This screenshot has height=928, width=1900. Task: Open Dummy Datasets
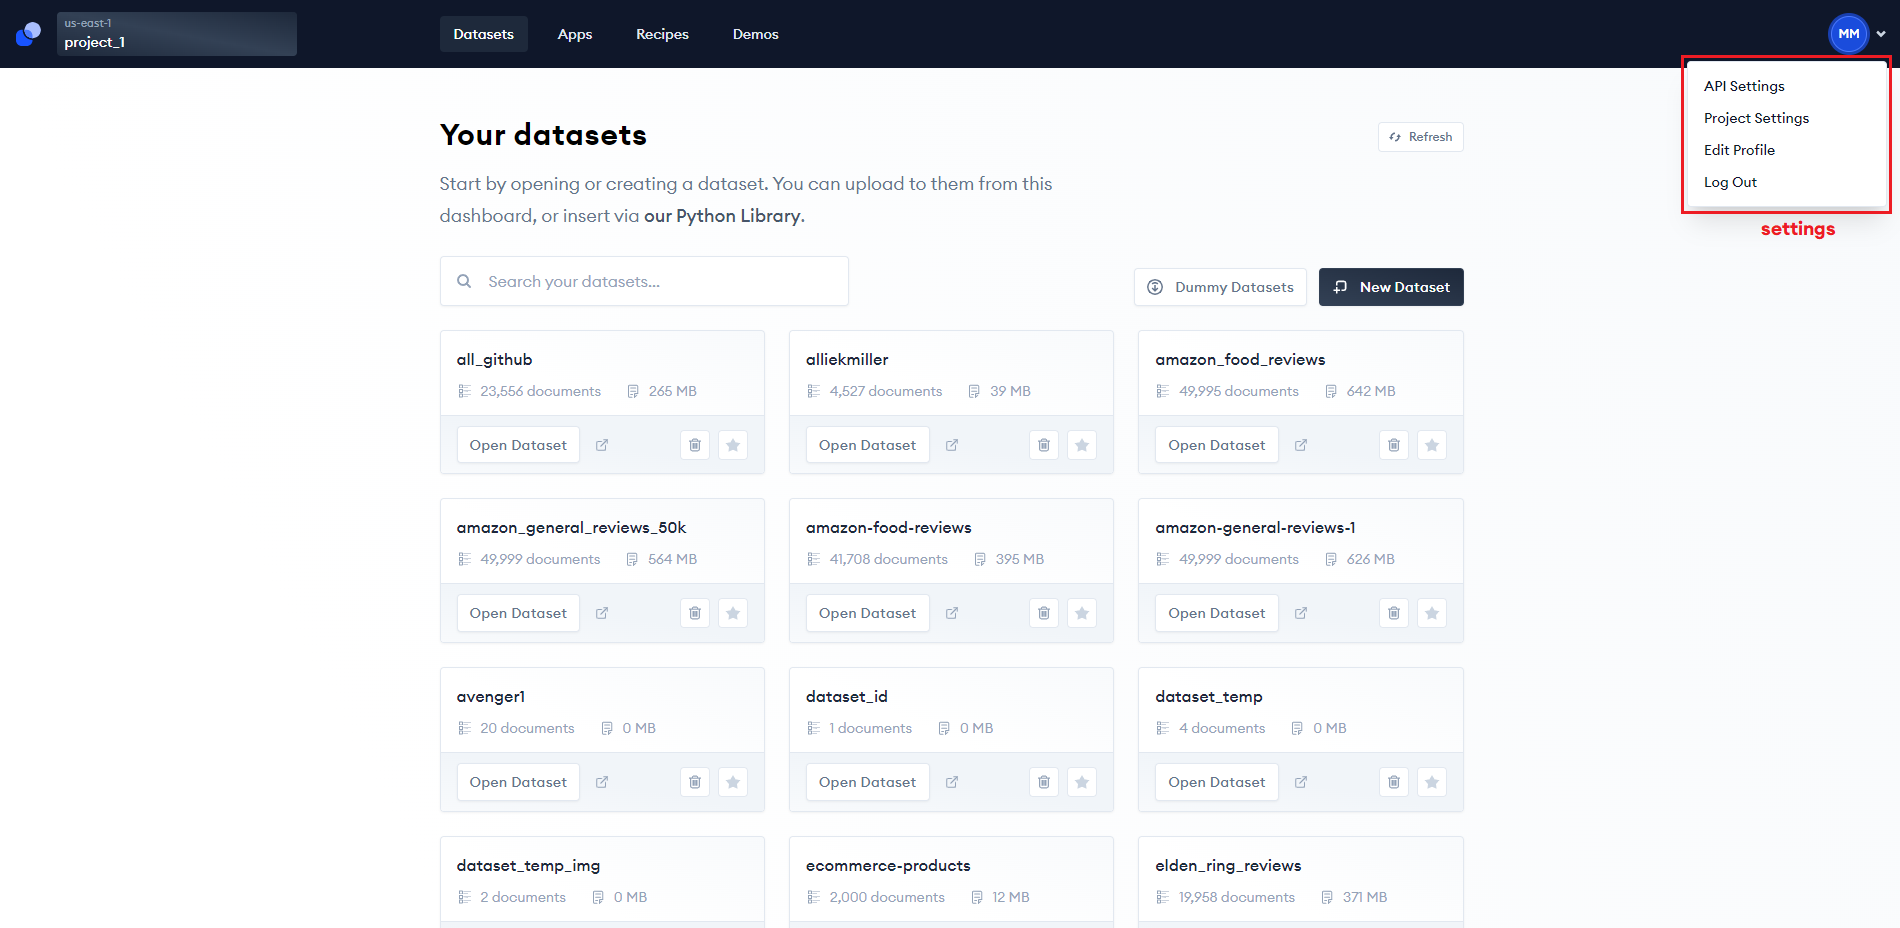[x=1220, y=287]
